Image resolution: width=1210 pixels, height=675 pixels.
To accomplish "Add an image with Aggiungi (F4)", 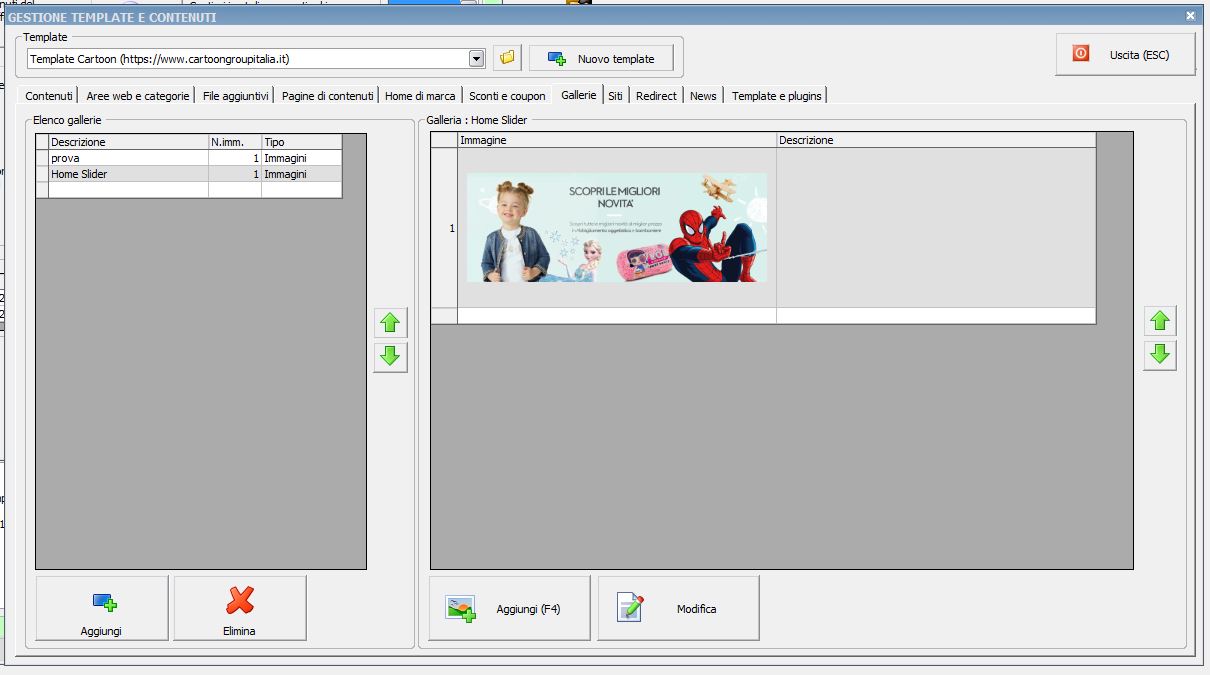I will click(x=510, y=608).
